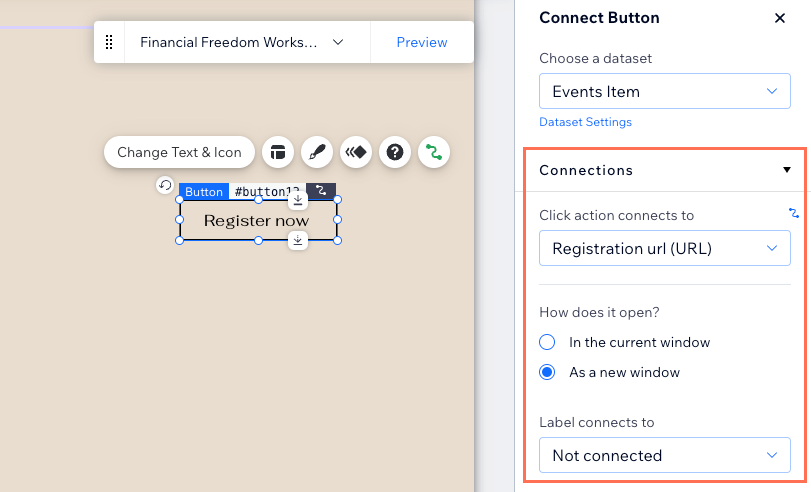Select In the current window option
The image size is (811, 492).
pyautogui.click(x=625, y=342)
